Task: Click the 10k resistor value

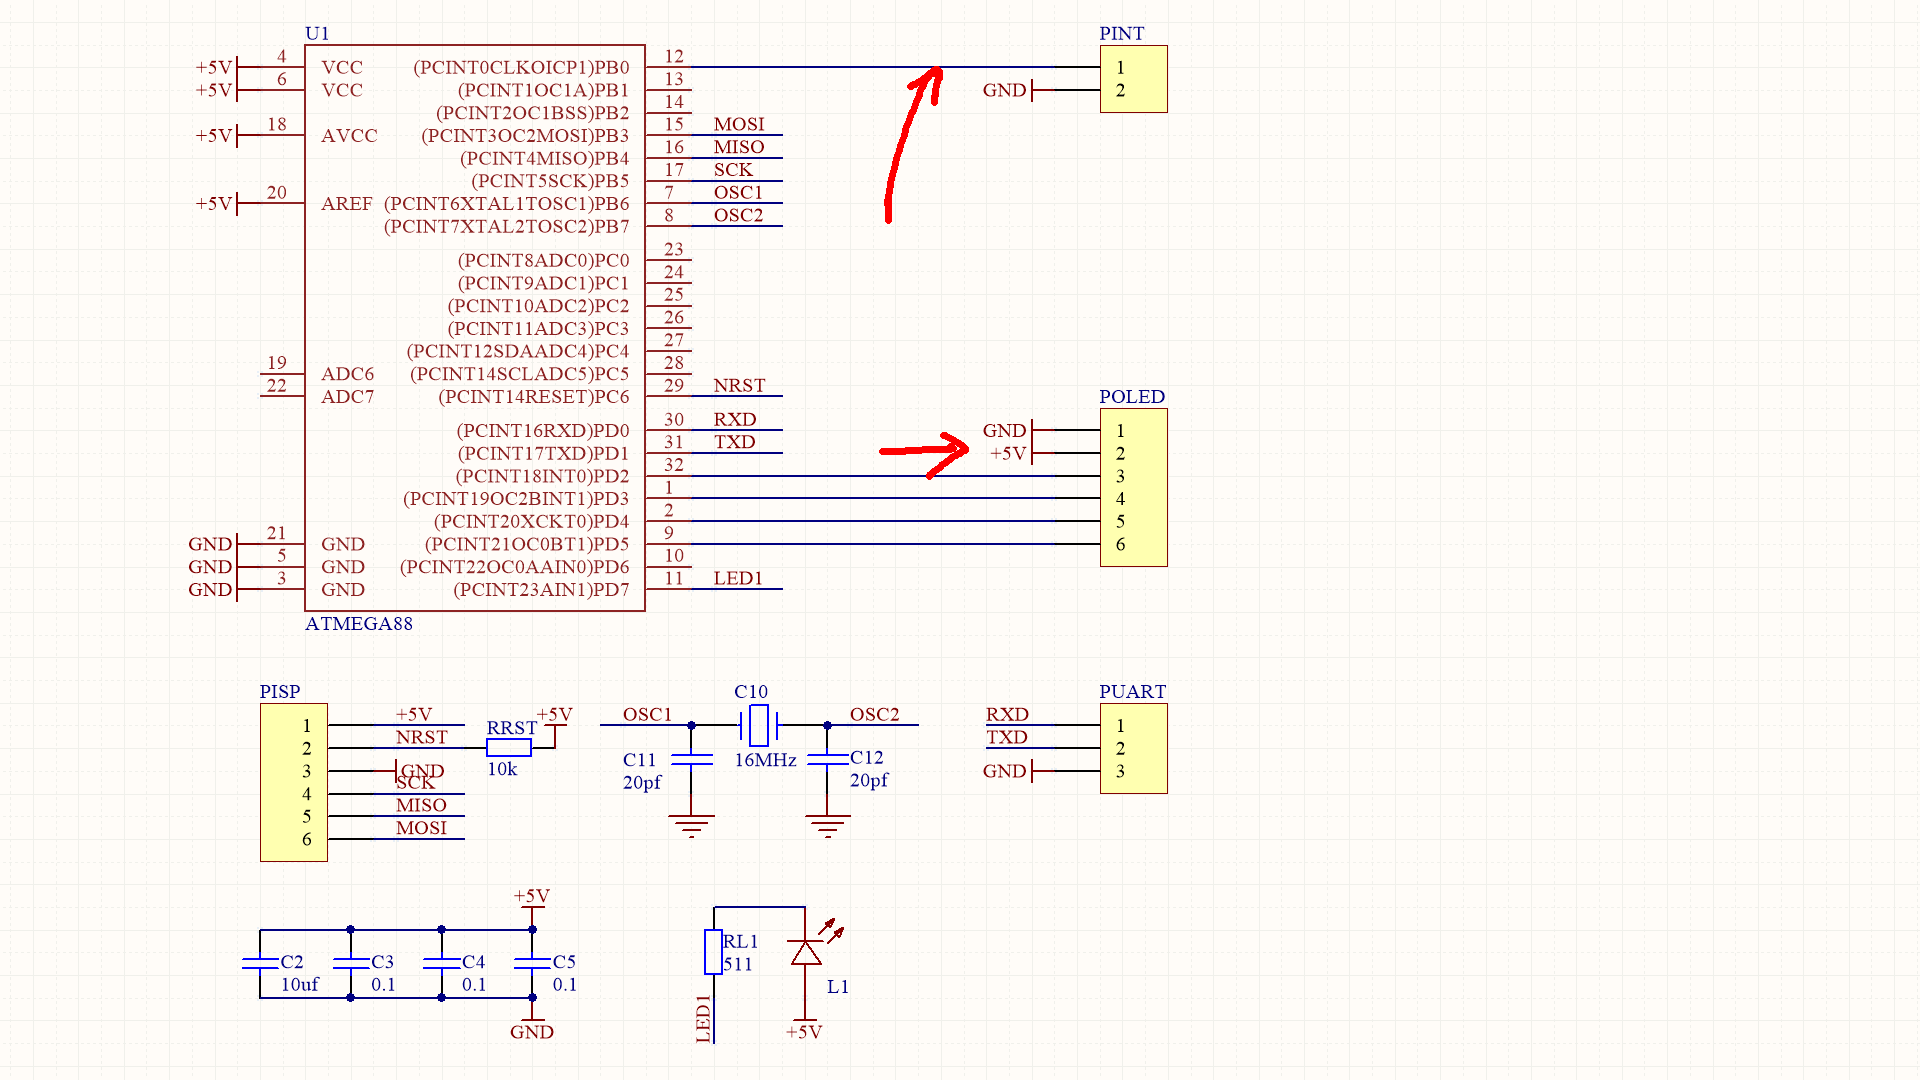Action: coord(502,769)
